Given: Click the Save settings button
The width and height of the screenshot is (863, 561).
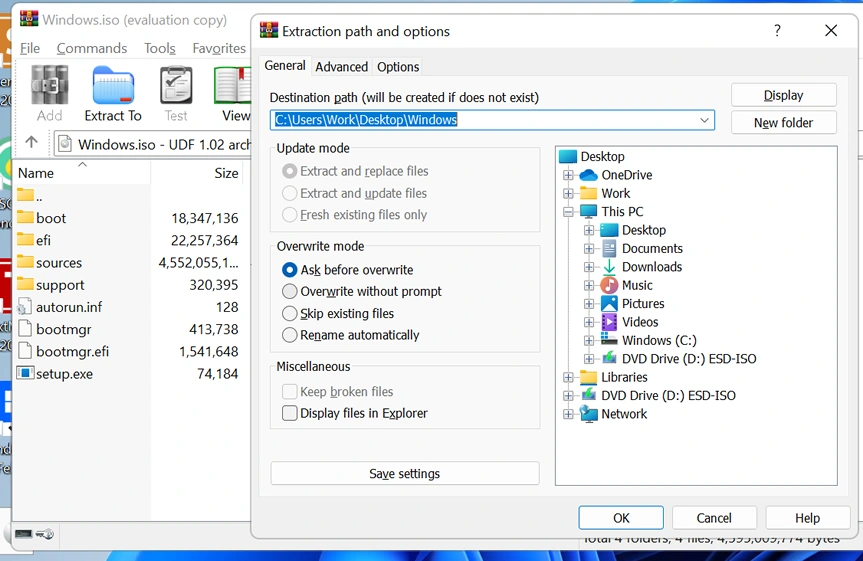Looking at the screenshot, I should (405, 473).
